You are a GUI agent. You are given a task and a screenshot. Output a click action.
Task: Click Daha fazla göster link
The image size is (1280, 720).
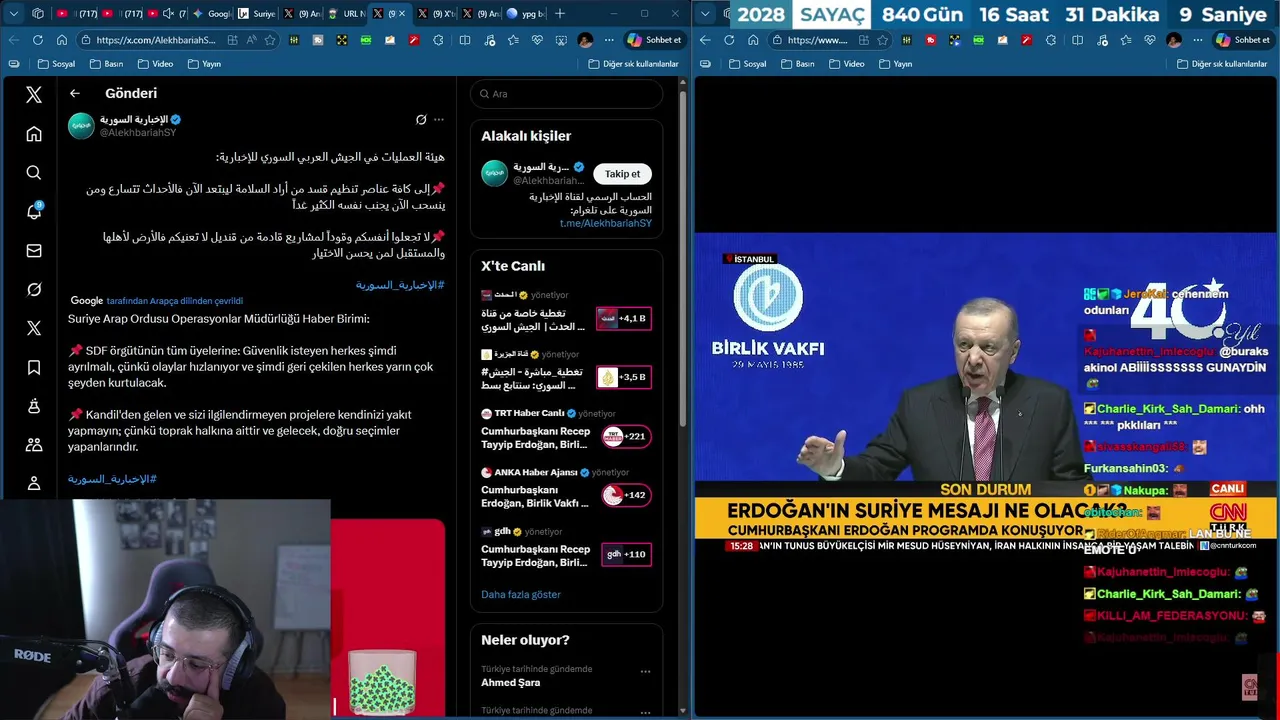[521, 594]
